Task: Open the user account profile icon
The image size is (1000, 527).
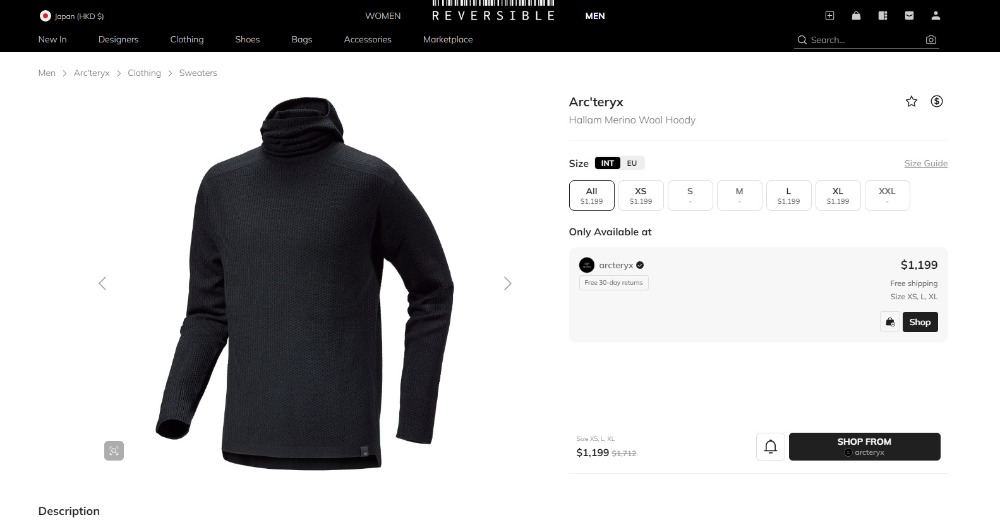Action: coord(936,16)
